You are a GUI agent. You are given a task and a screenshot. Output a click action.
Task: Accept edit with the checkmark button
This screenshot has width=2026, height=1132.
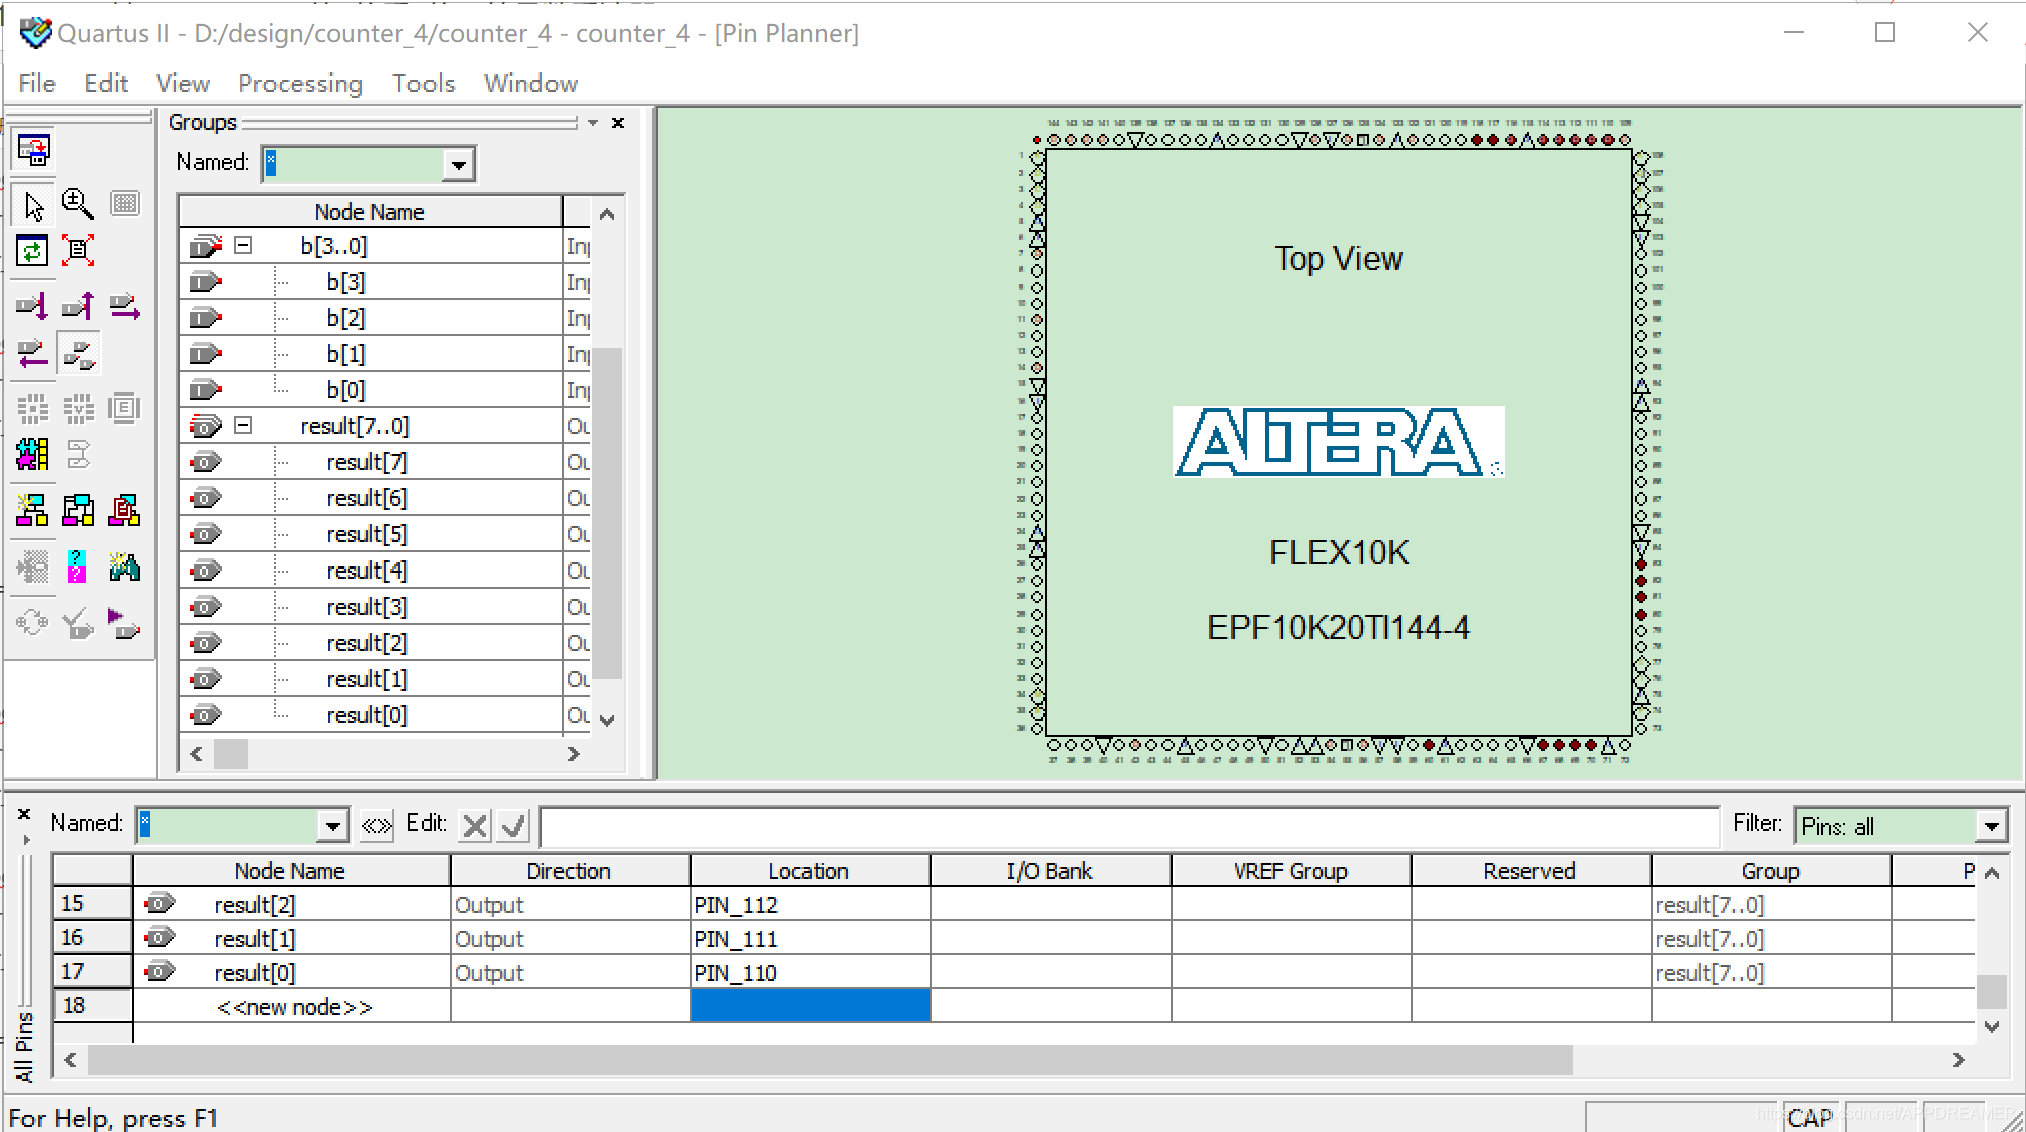514,825
